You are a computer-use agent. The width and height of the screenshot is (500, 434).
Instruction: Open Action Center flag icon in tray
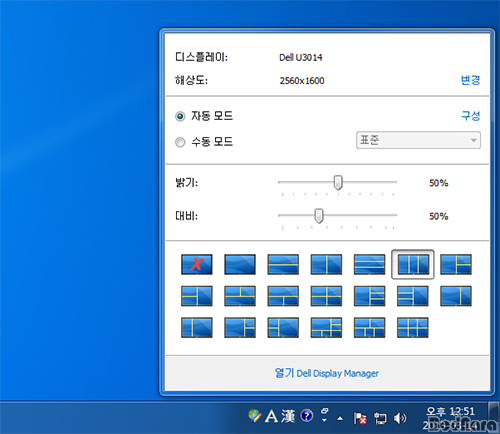[360, 418]
